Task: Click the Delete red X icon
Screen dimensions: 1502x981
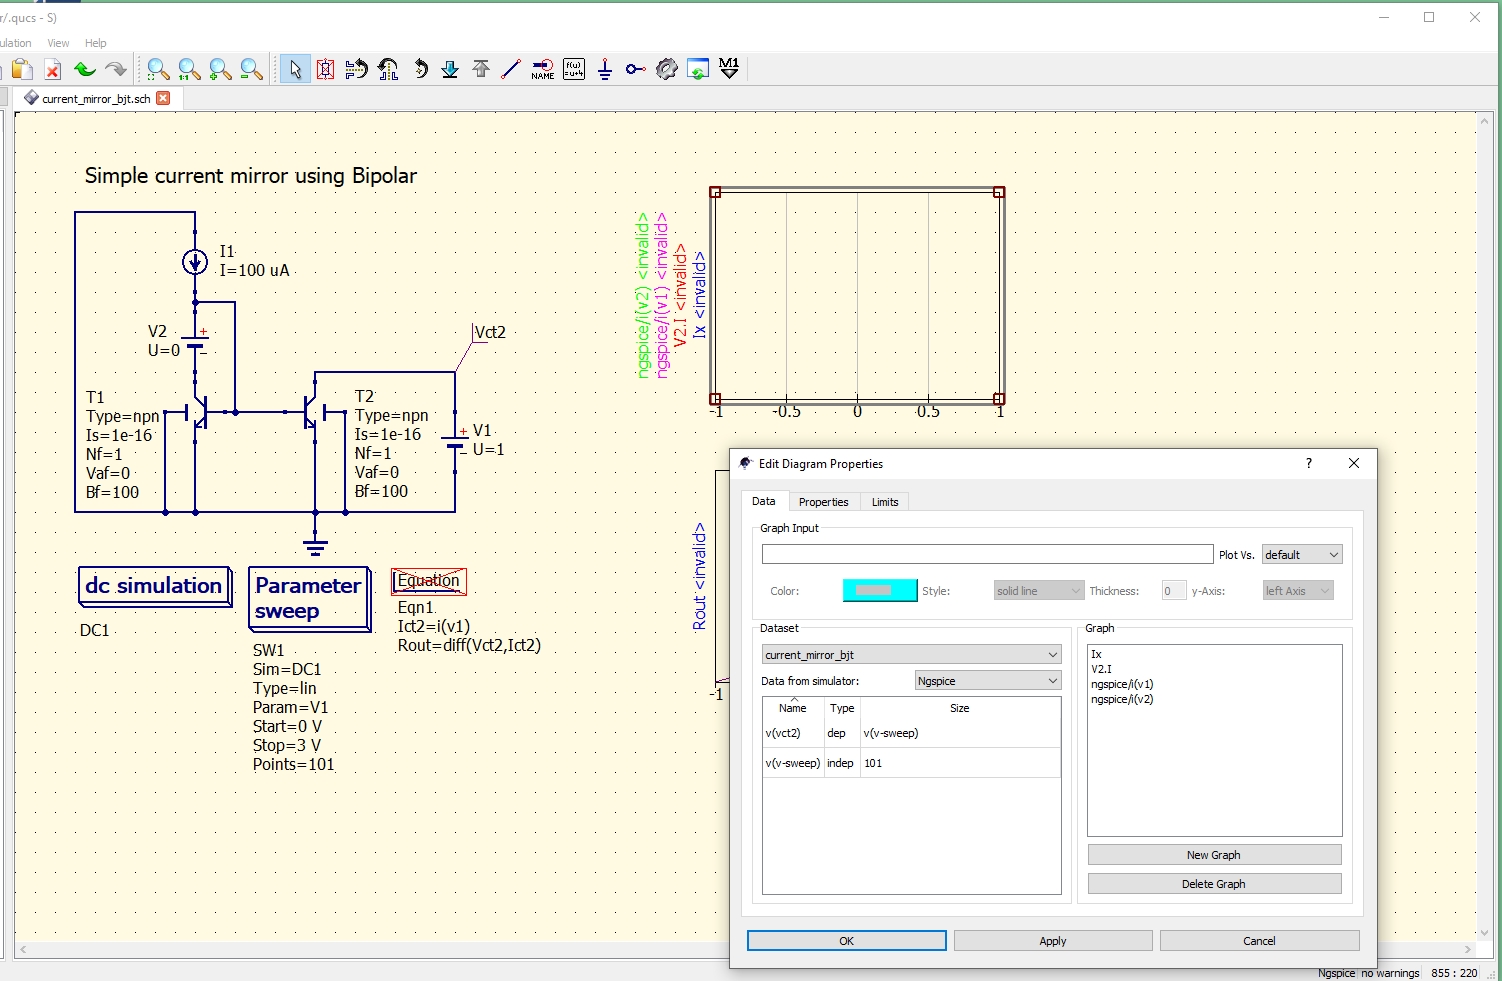Action: 53,69
